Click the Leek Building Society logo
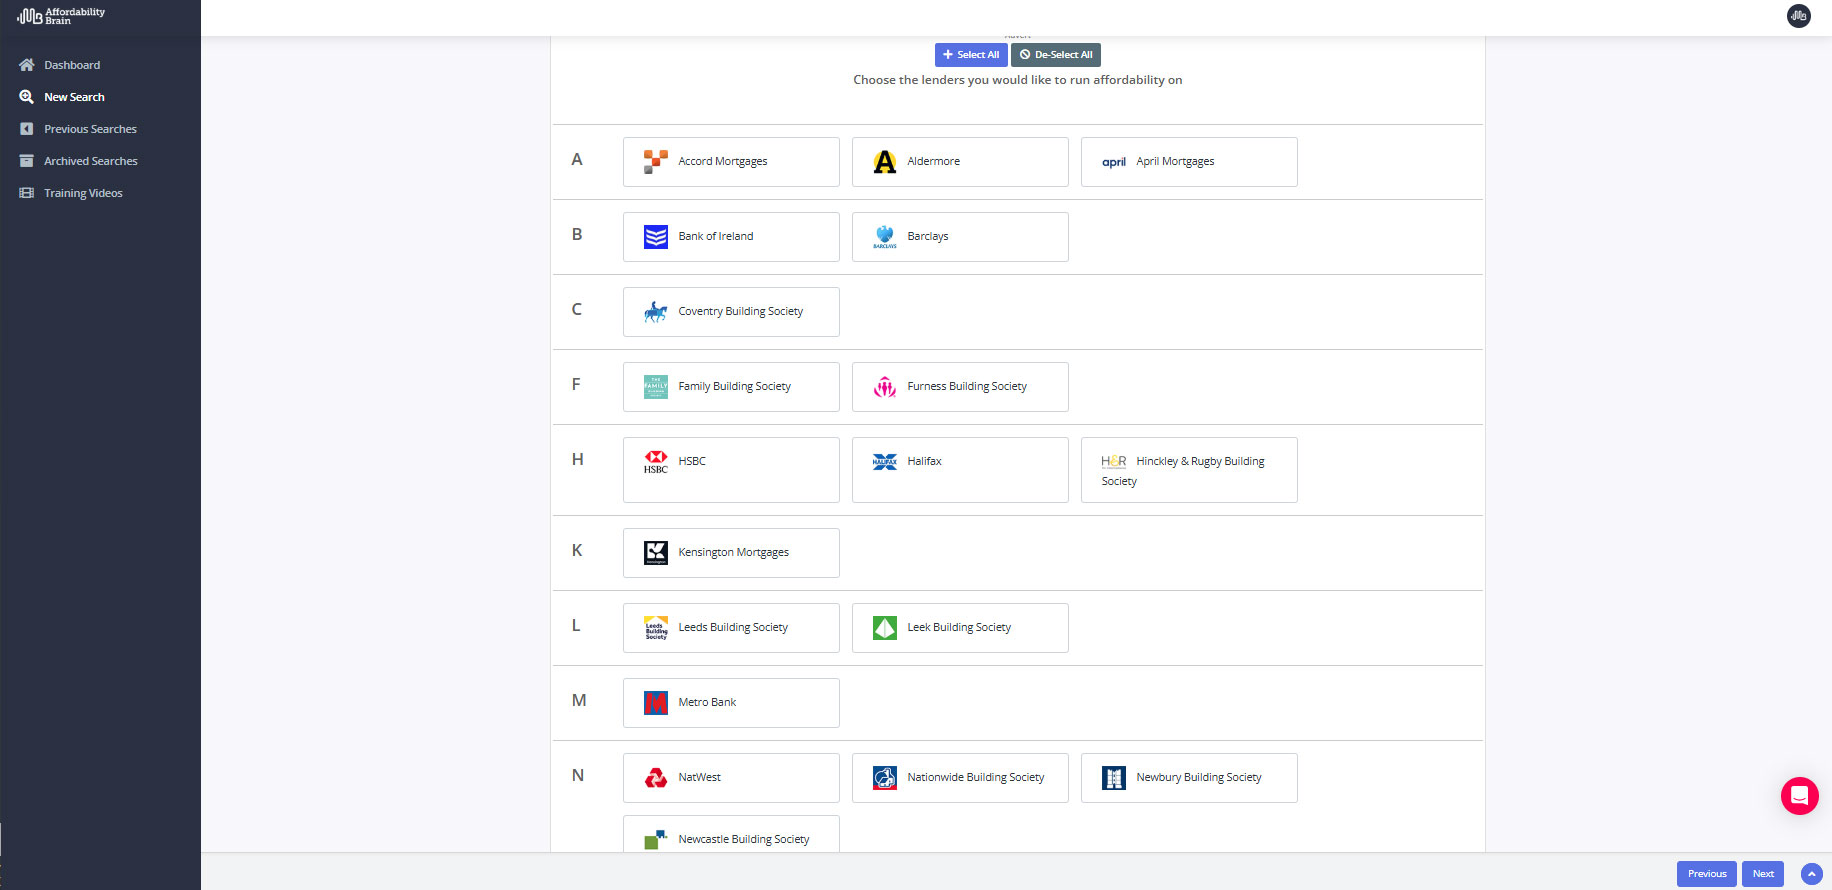The image size is (1832, 890). coord(885,628)
